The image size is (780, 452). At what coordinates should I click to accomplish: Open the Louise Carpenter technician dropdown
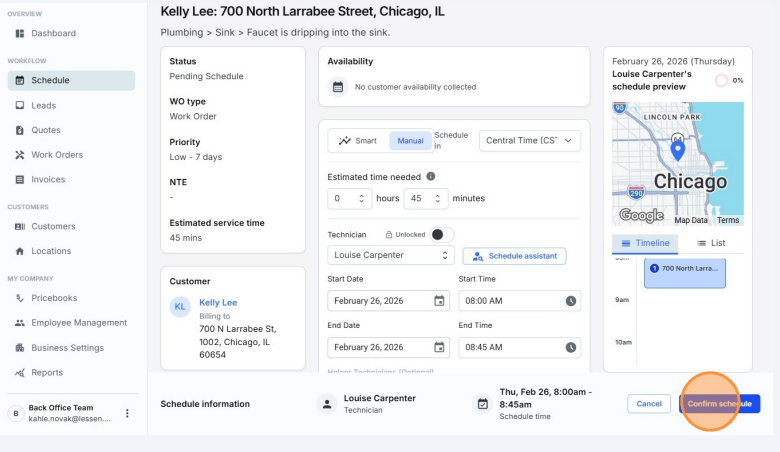click(390, 256)
